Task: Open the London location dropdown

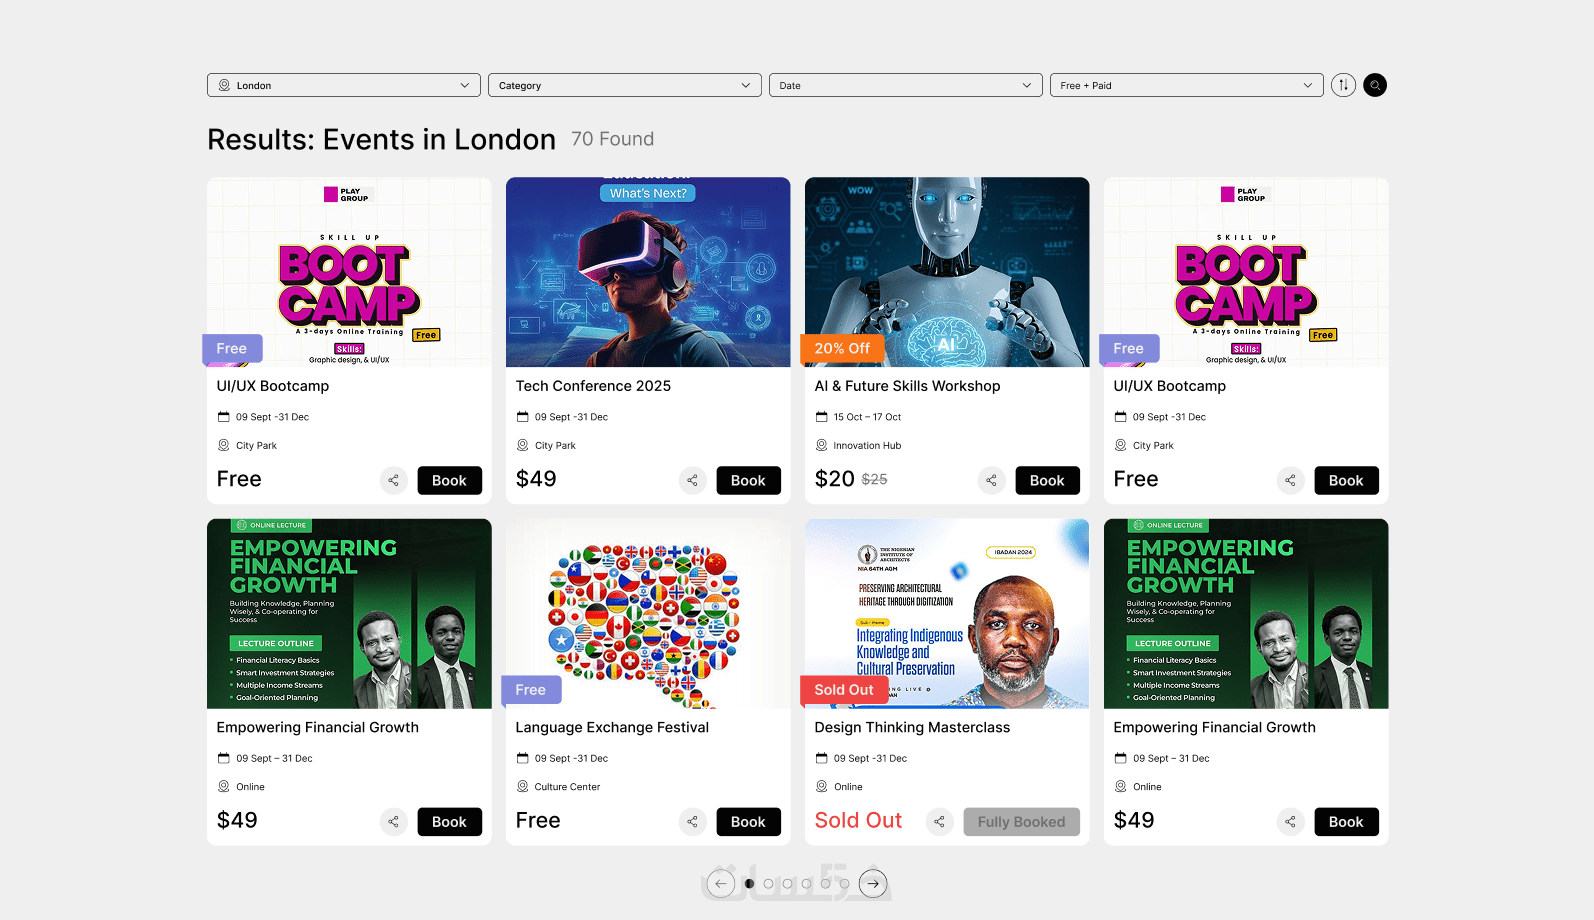Action: 344,85
